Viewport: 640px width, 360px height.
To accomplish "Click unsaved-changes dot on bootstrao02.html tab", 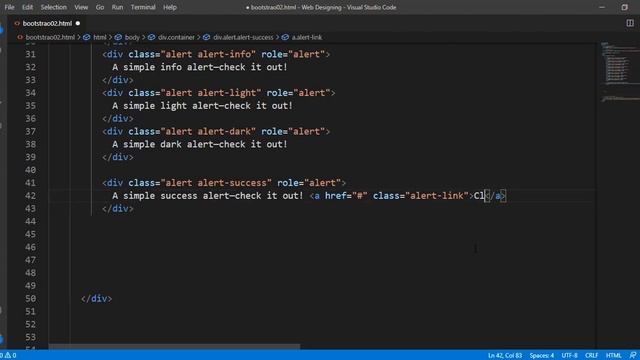I will pyautogui.click(x=78, y=23).
